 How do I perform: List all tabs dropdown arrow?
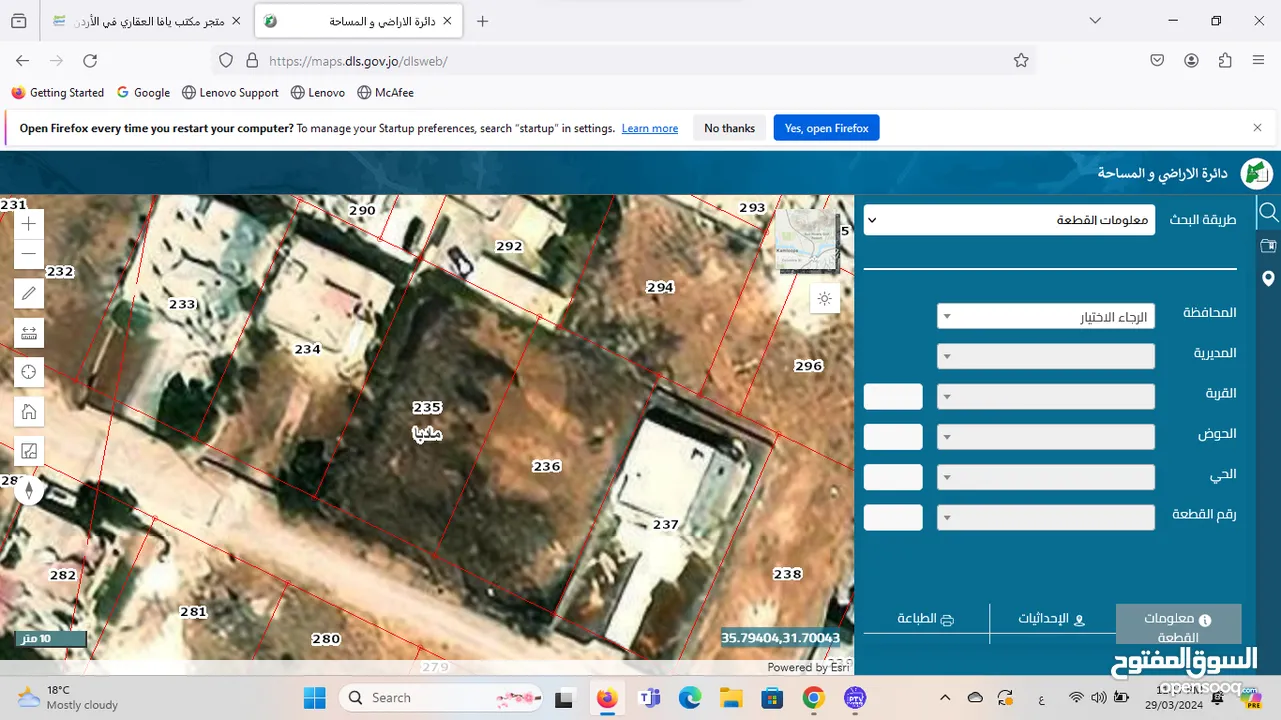click(x=1095, y=21)
